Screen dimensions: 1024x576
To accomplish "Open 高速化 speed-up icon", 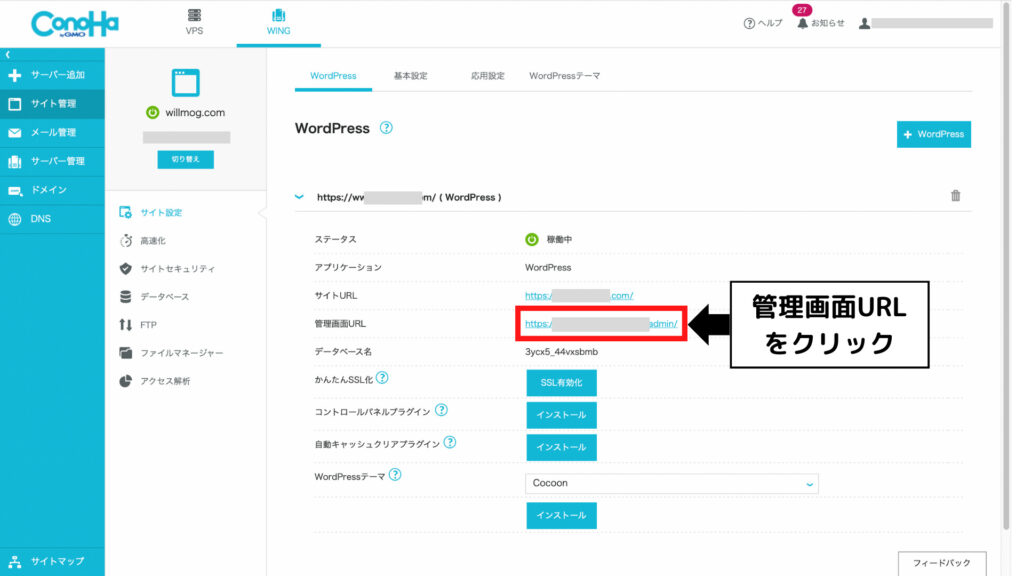I will pos(126,241).
